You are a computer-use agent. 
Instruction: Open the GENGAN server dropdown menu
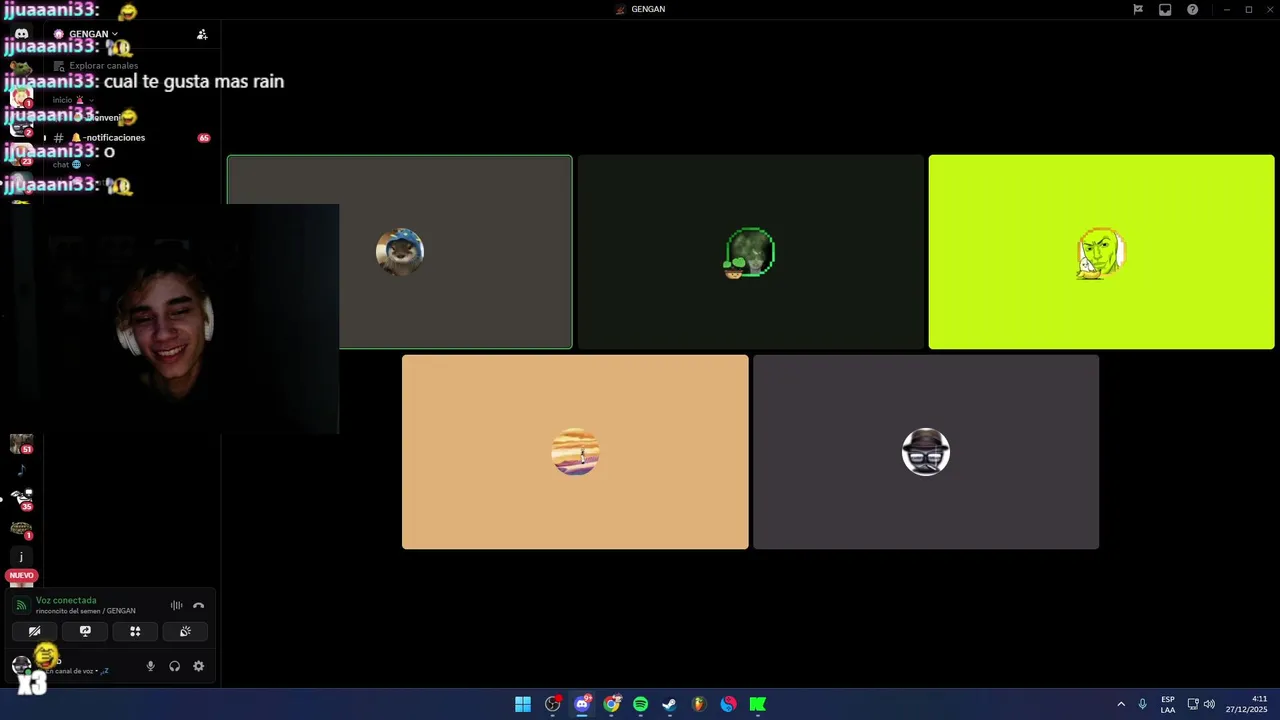coord(87,34)
